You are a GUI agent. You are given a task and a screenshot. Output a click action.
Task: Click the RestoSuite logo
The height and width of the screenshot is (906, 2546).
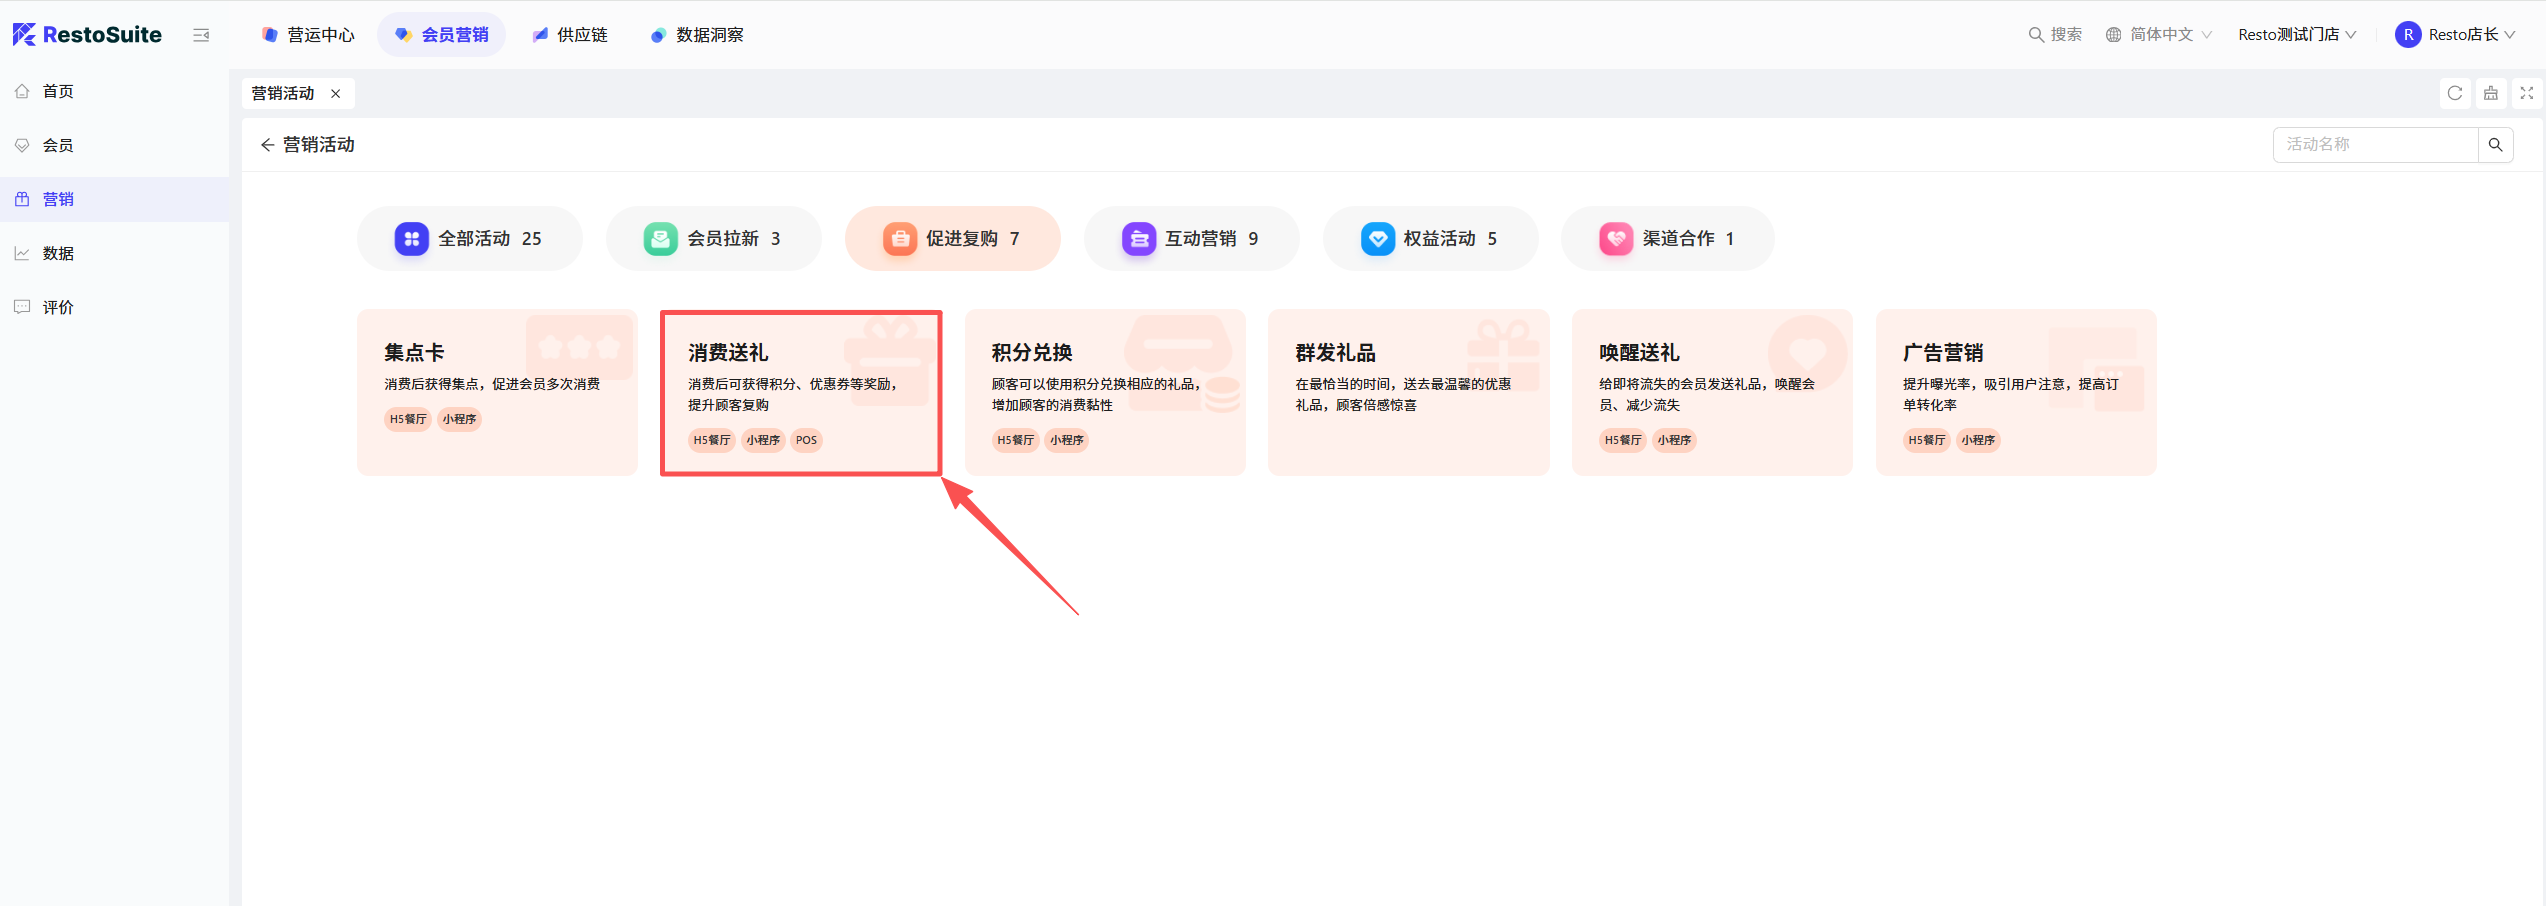tap(87, 35)
